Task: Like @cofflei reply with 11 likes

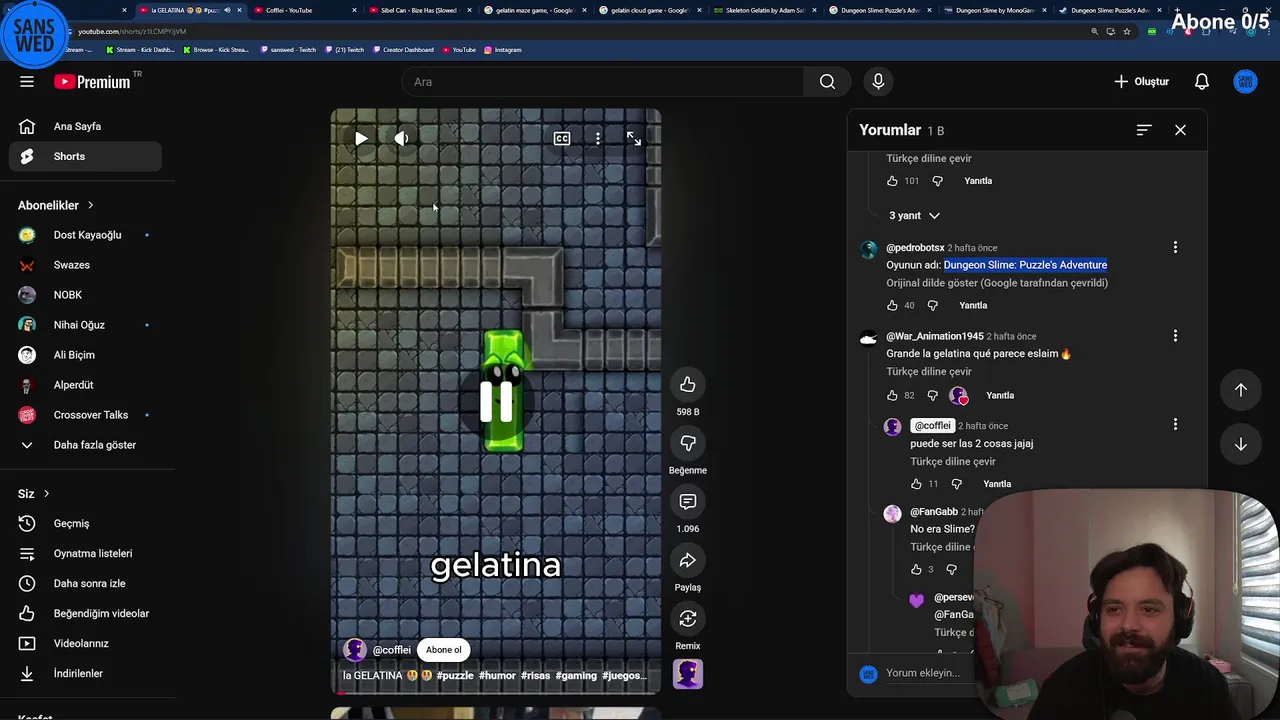Action: click(x=916, y=484)
